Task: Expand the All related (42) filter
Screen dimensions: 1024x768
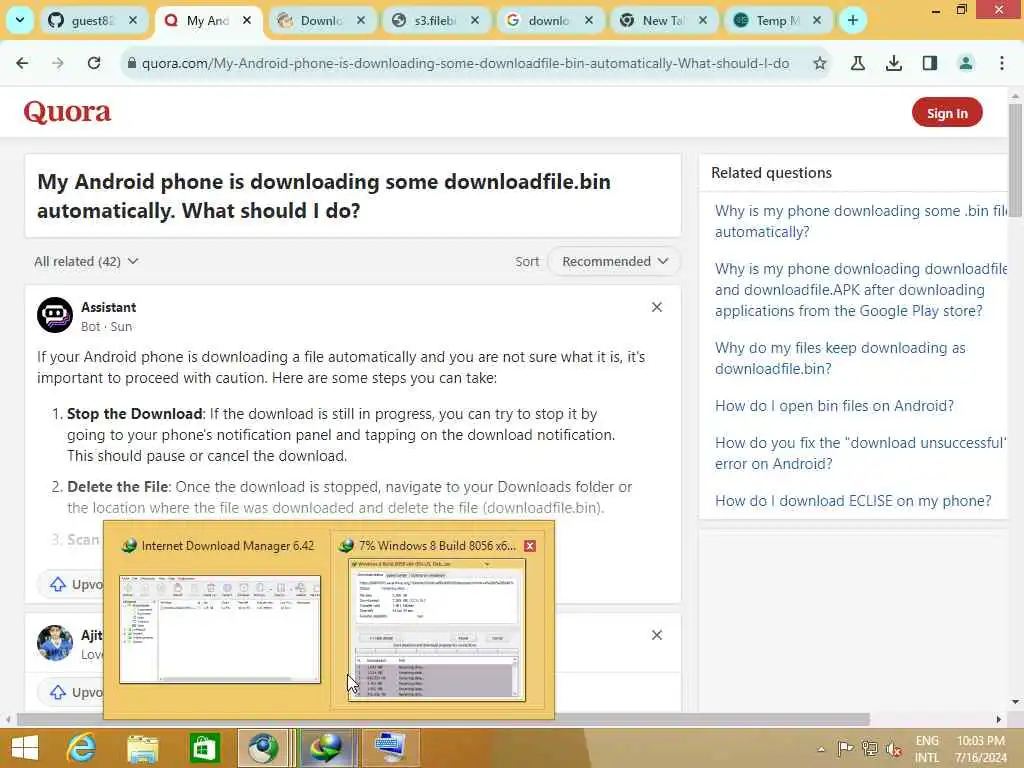Action: point(86,261)
